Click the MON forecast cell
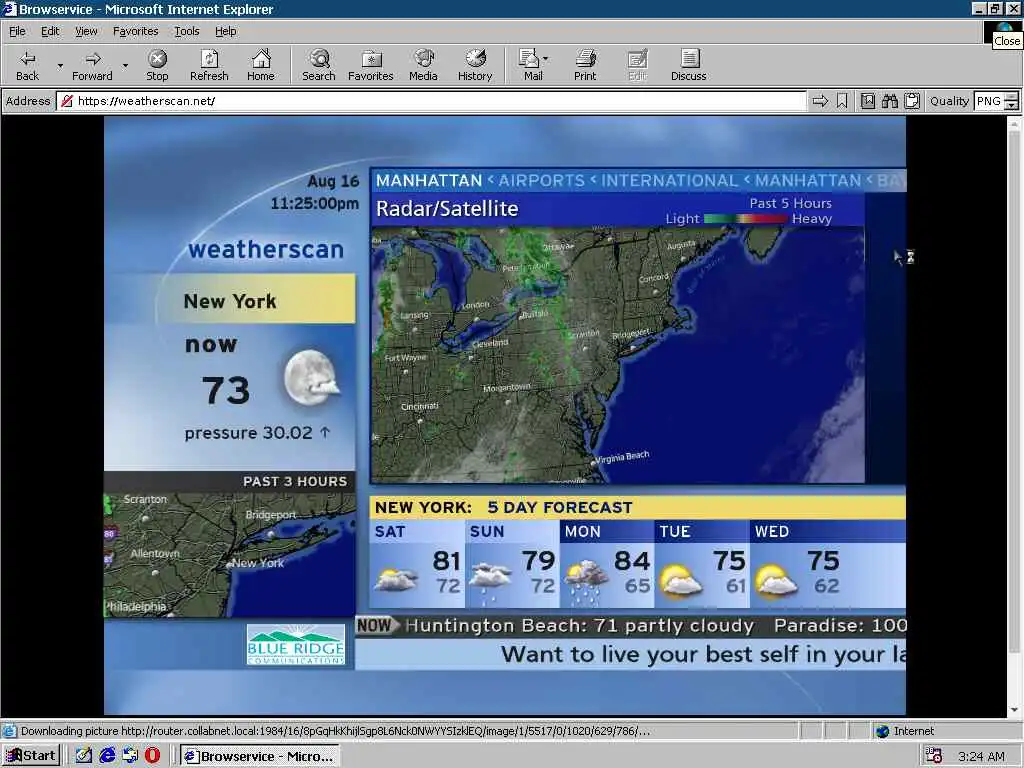Screen dimensions: 1024x768 [607, 564]
